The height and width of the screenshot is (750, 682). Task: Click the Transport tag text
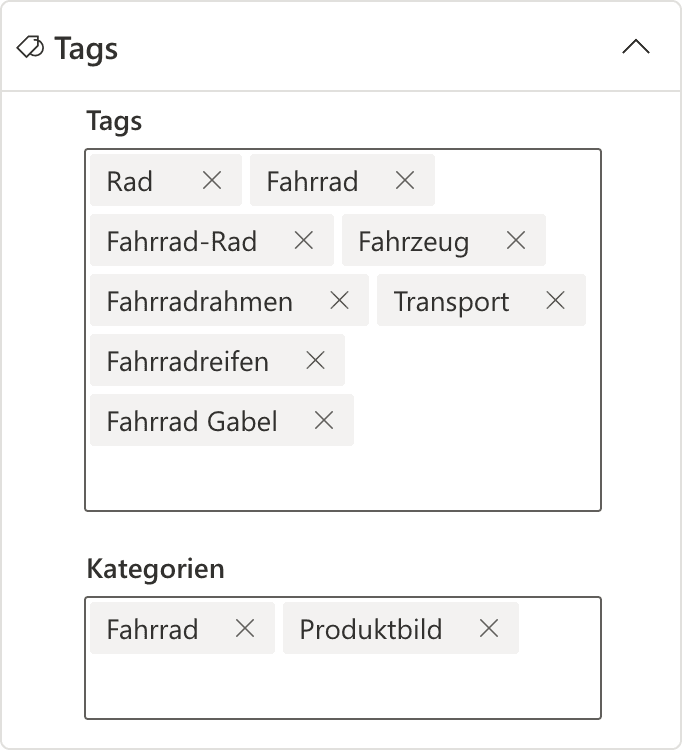pos(451,301)
